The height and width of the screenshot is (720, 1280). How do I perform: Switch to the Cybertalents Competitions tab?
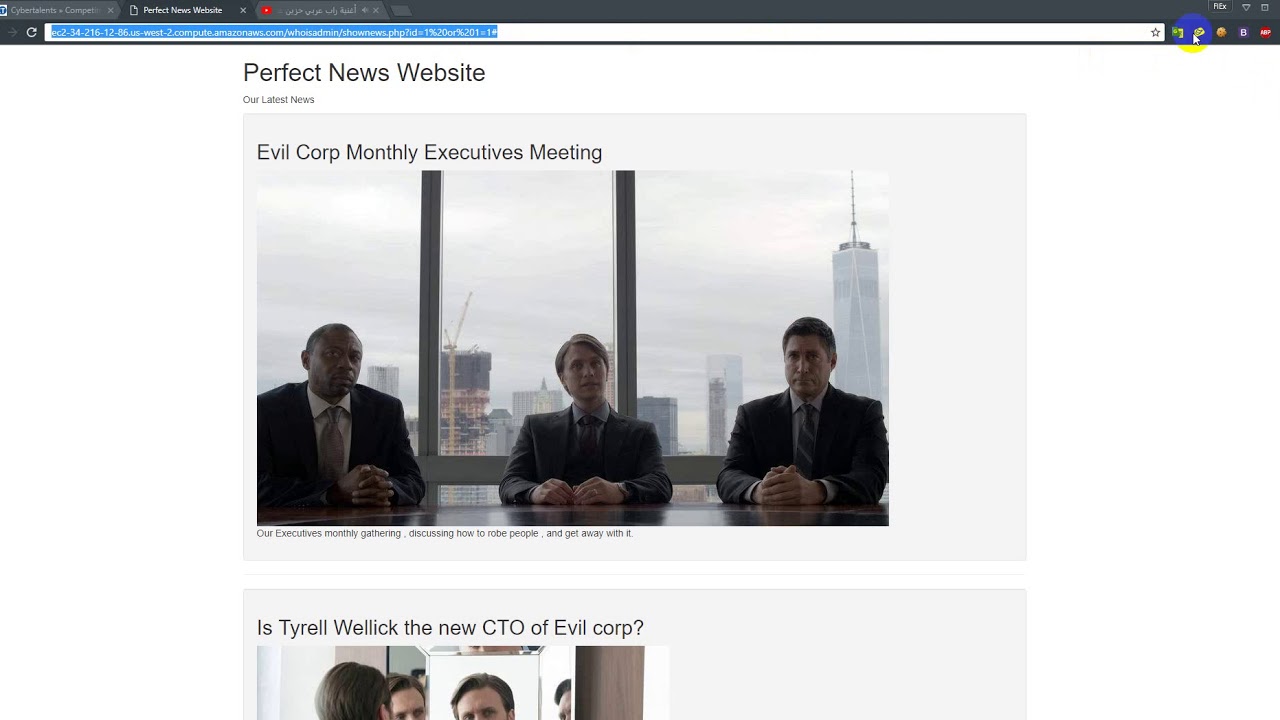(57, 10)
